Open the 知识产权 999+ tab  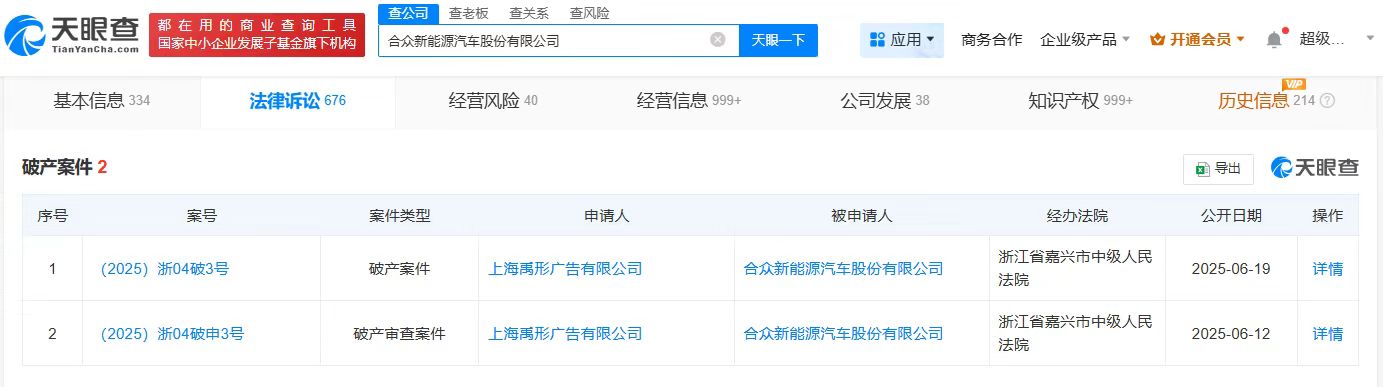coord(1080,101)
